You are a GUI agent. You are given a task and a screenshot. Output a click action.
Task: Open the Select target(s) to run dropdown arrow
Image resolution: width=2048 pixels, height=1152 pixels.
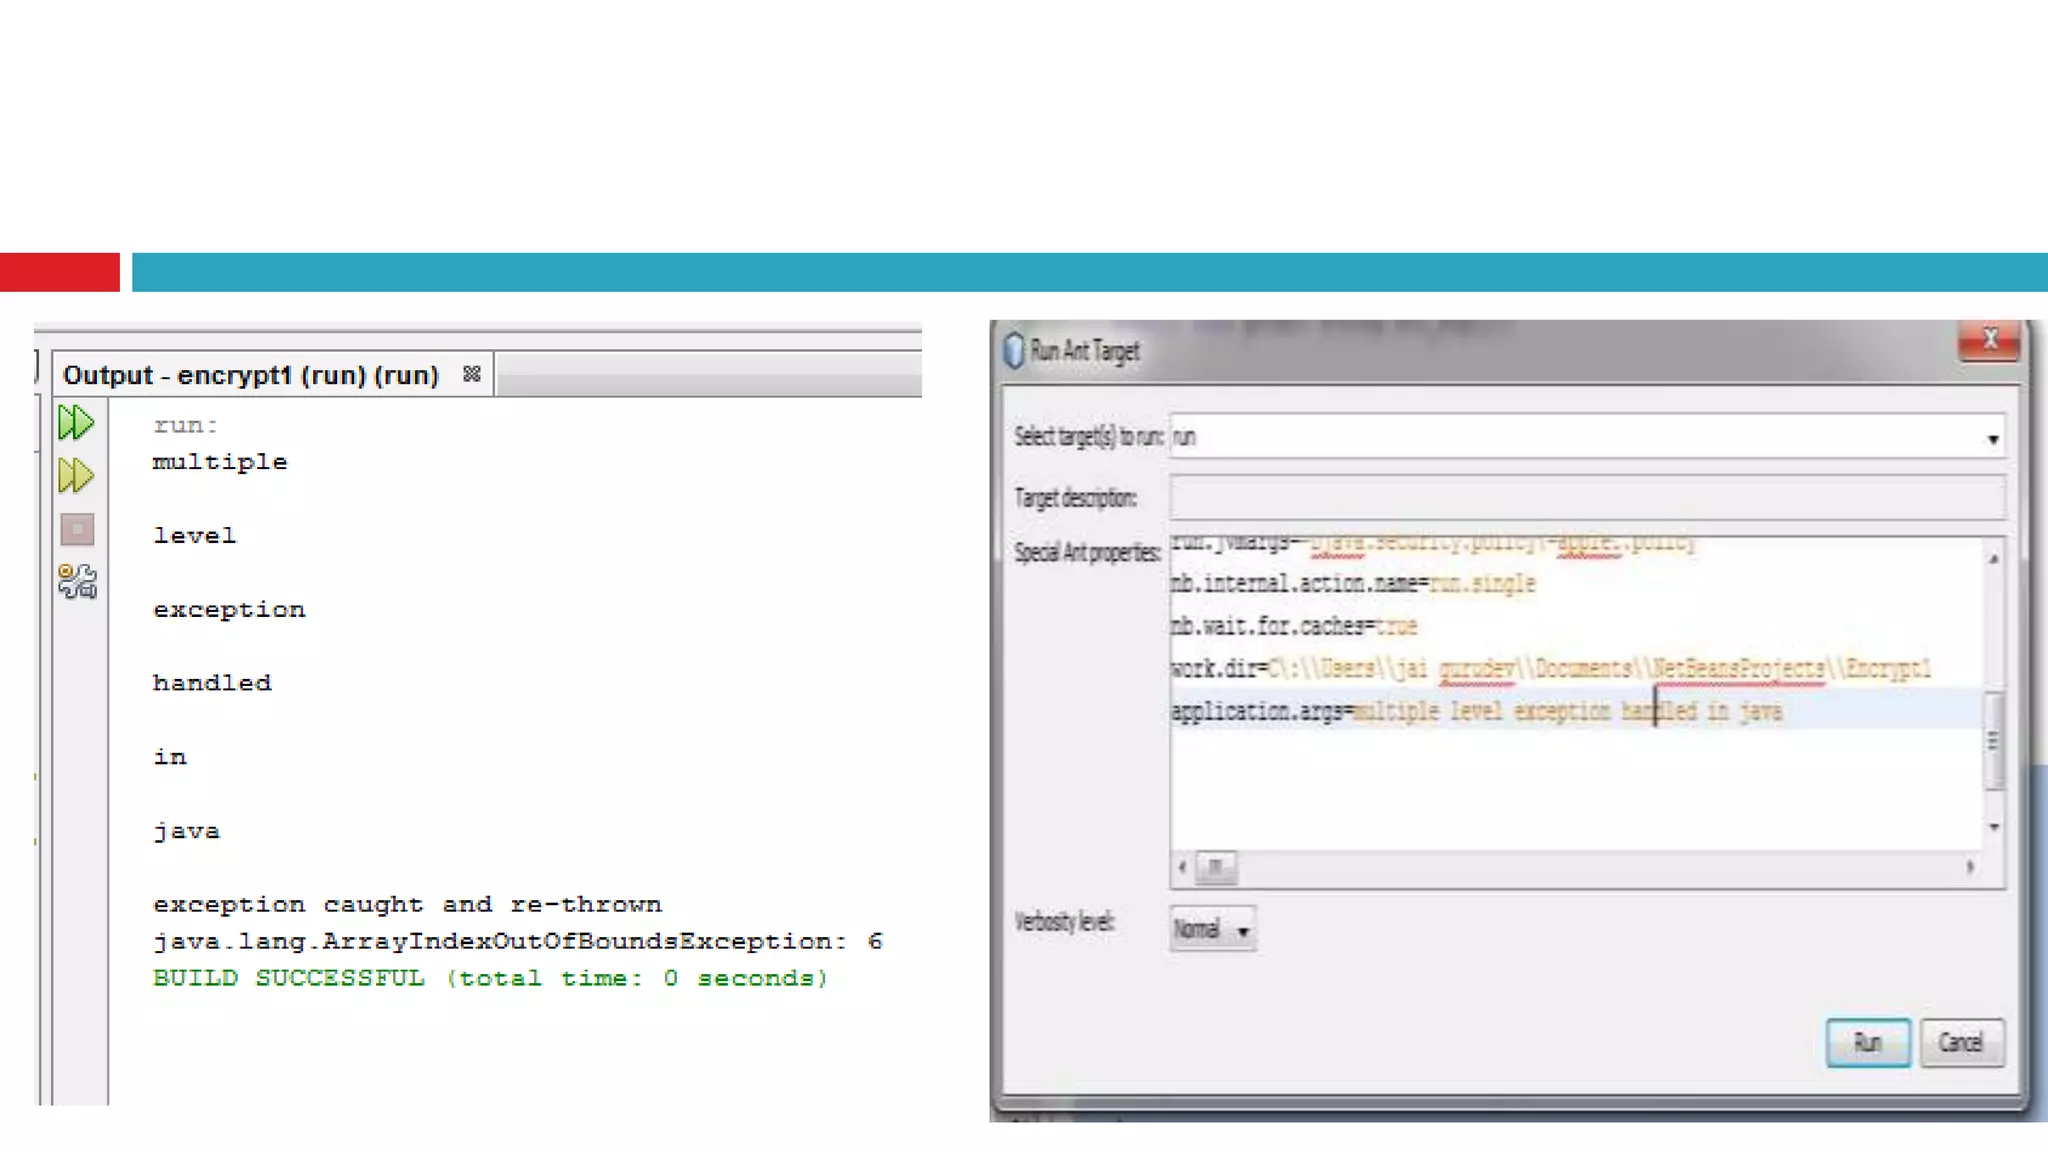coord(1992,439)
